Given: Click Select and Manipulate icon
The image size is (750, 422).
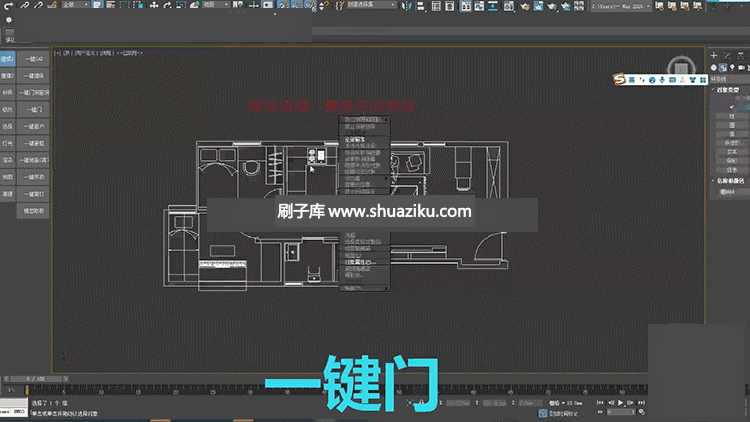Looking at the screenshot, I should 254,5.
